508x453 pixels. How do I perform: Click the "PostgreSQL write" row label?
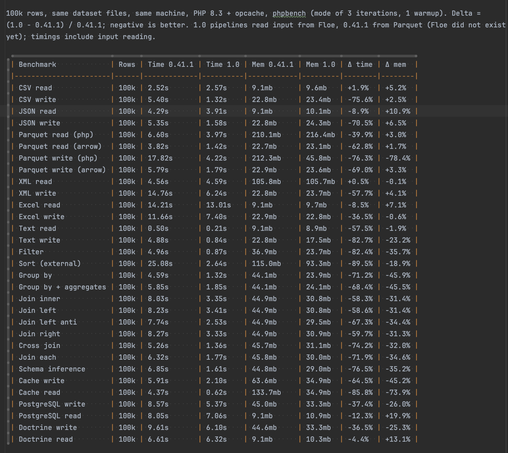(x=52, y=404)
